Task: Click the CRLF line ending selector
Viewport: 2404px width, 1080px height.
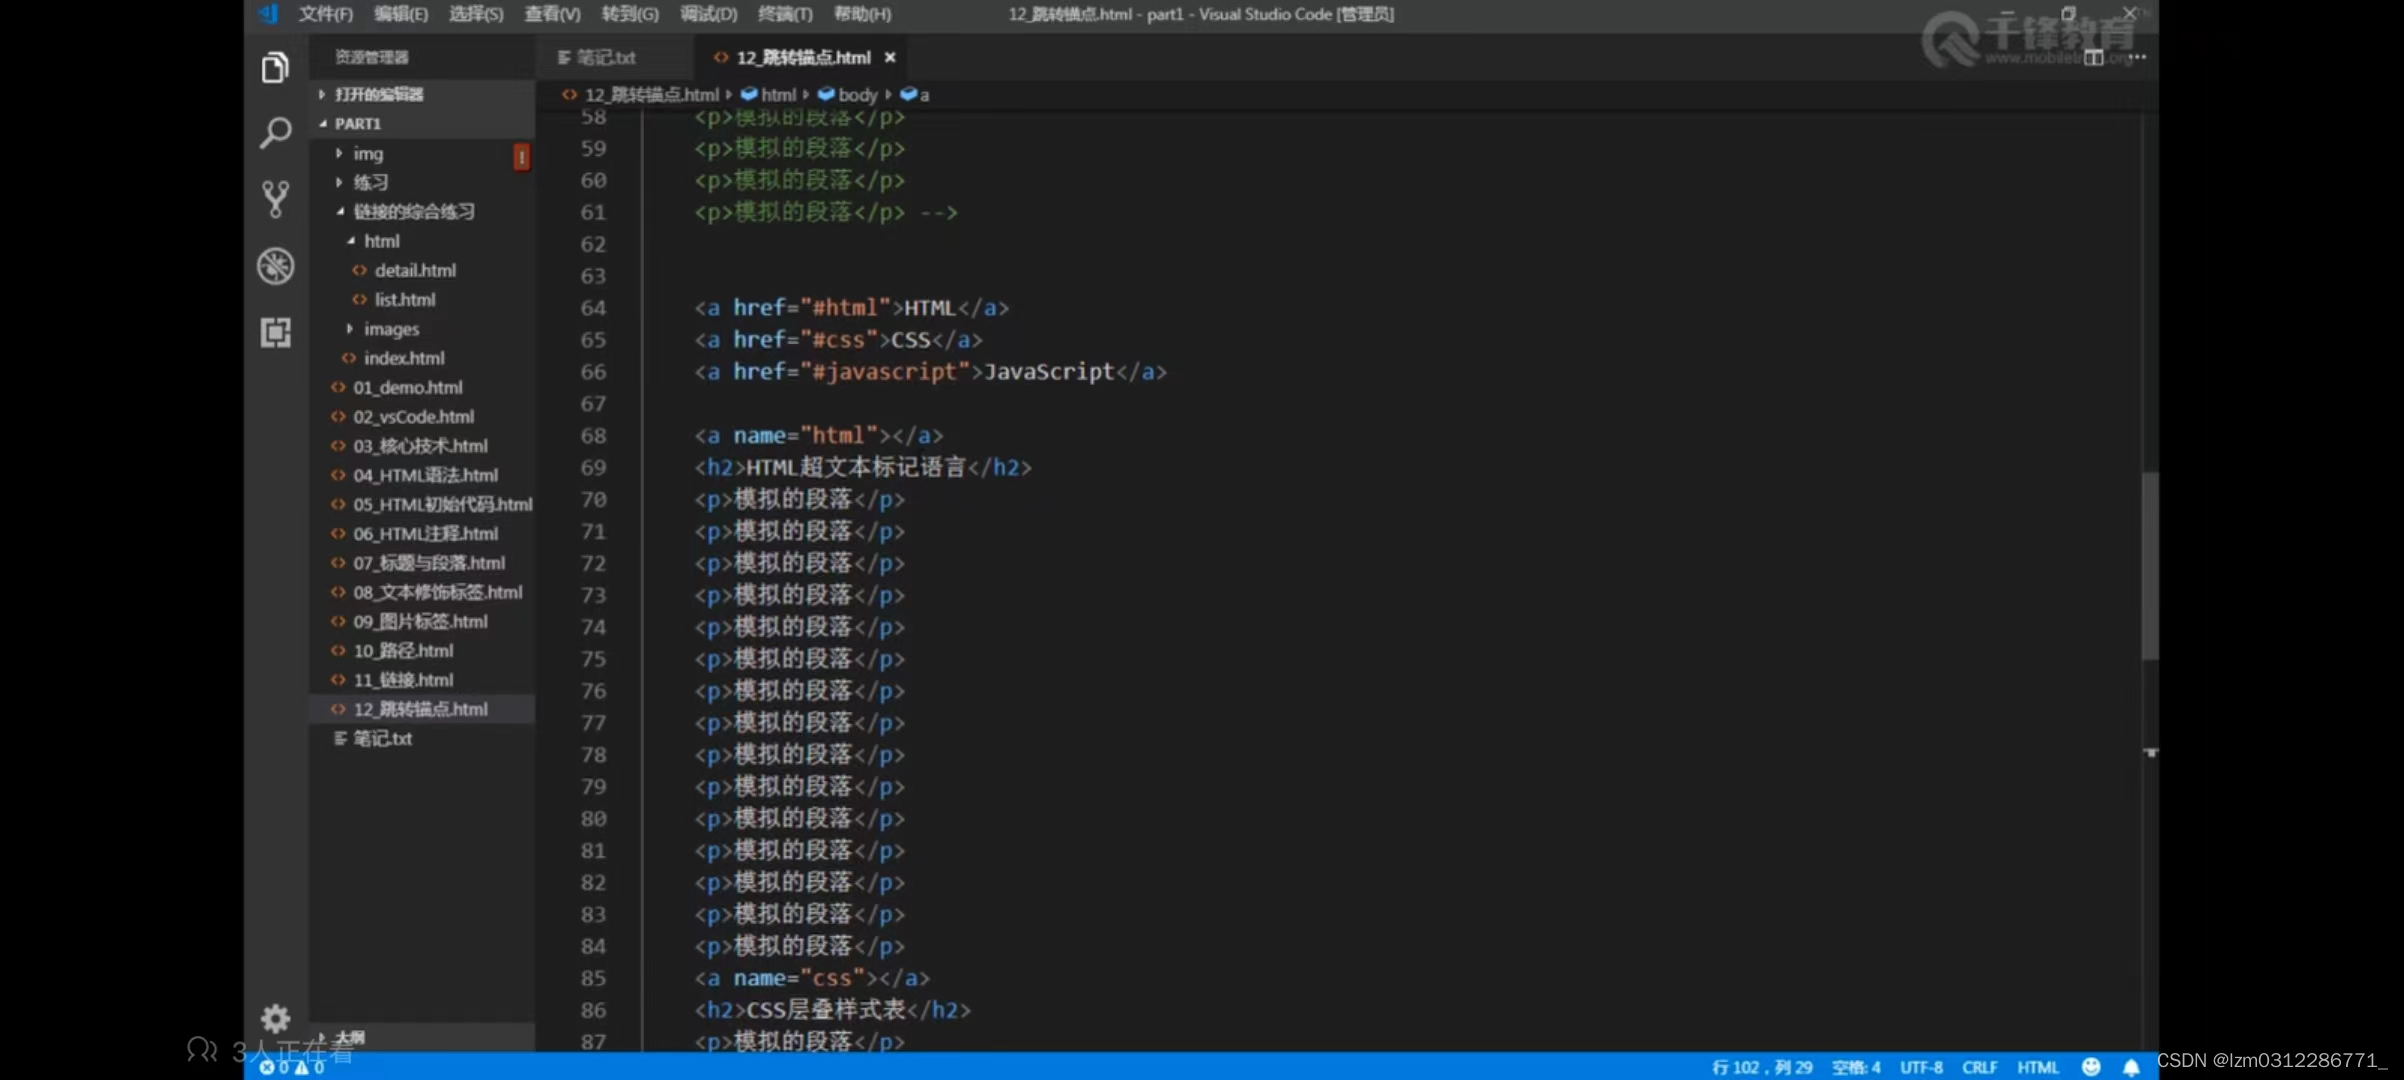Action: [1979, 1067]
